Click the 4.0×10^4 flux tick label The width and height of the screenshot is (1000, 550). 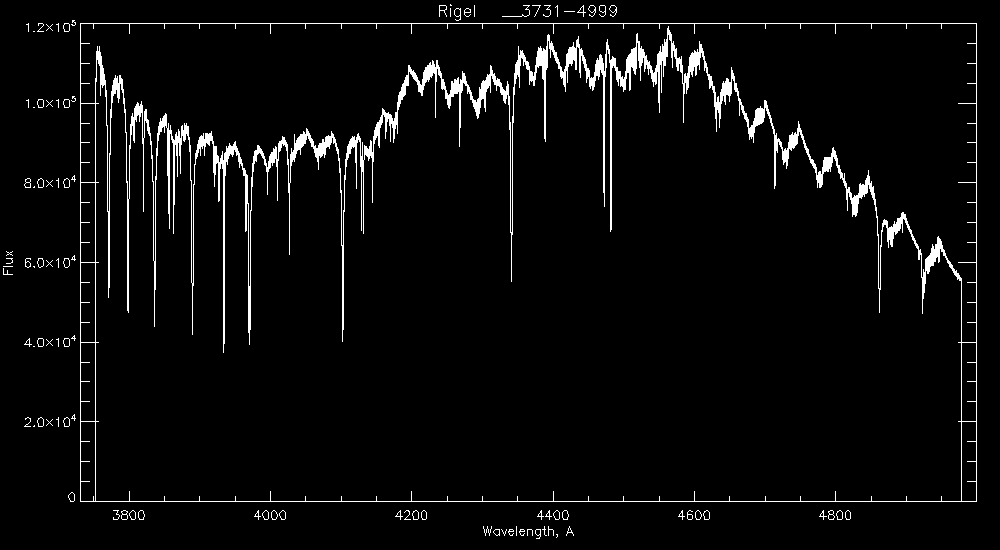pos(48,343)
